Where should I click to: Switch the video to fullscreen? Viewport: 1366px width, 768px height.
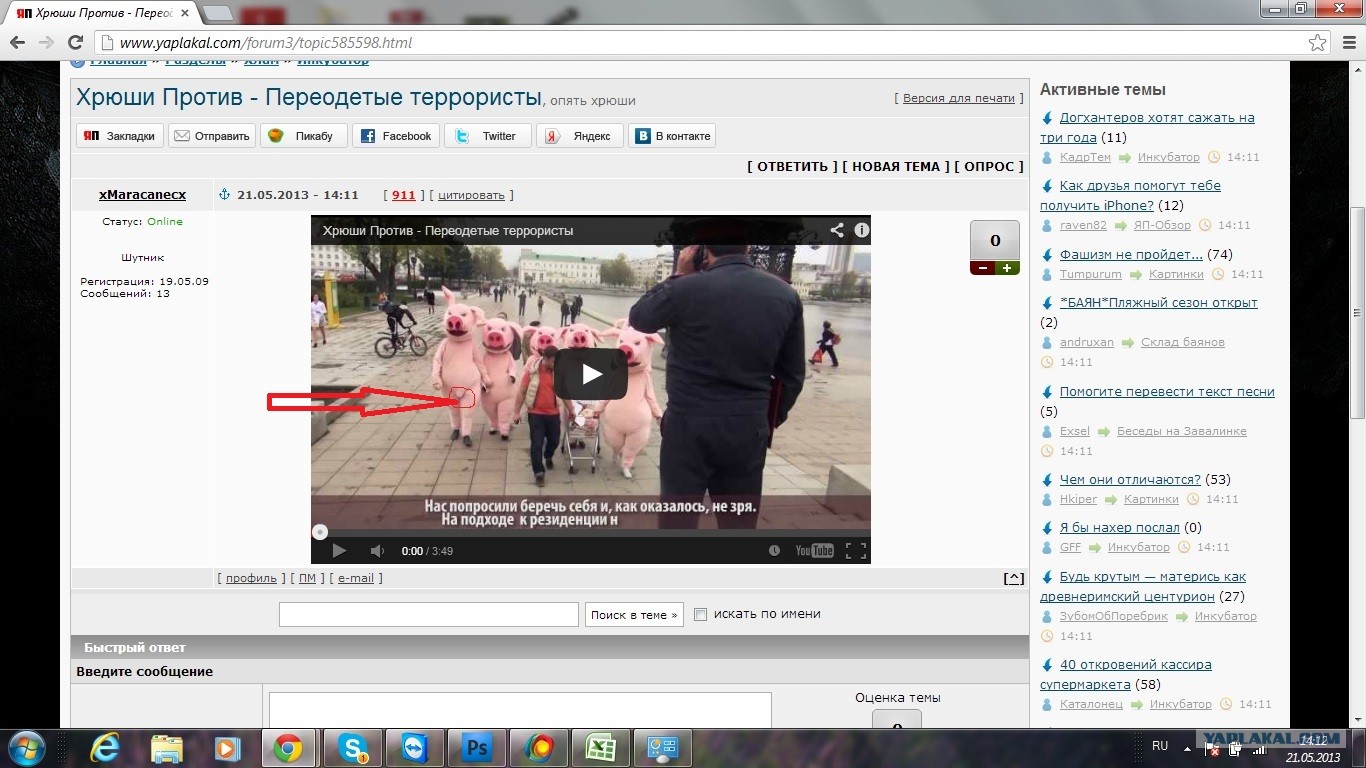click(x=855, y=551)
